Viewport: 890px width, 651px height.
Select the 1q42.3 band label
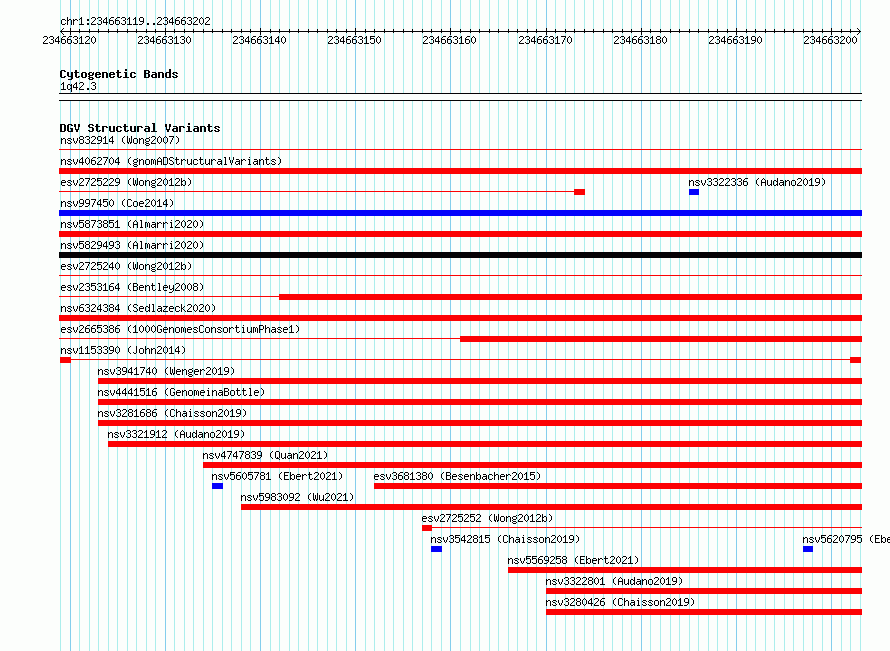78,86
